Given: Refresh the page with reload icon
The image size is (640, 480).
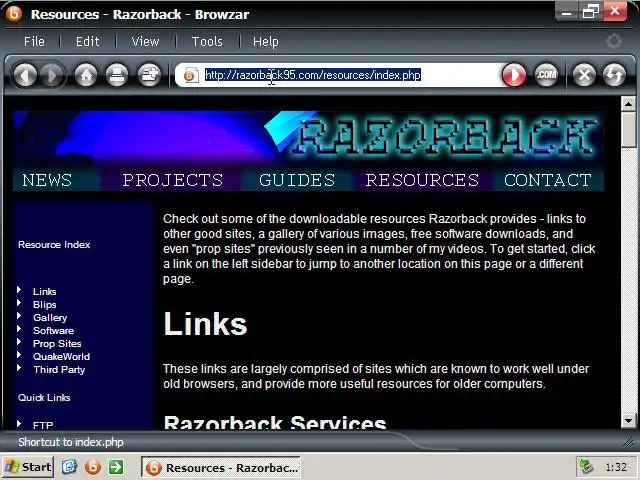Looking at the screenshot, I should point(614,75).
